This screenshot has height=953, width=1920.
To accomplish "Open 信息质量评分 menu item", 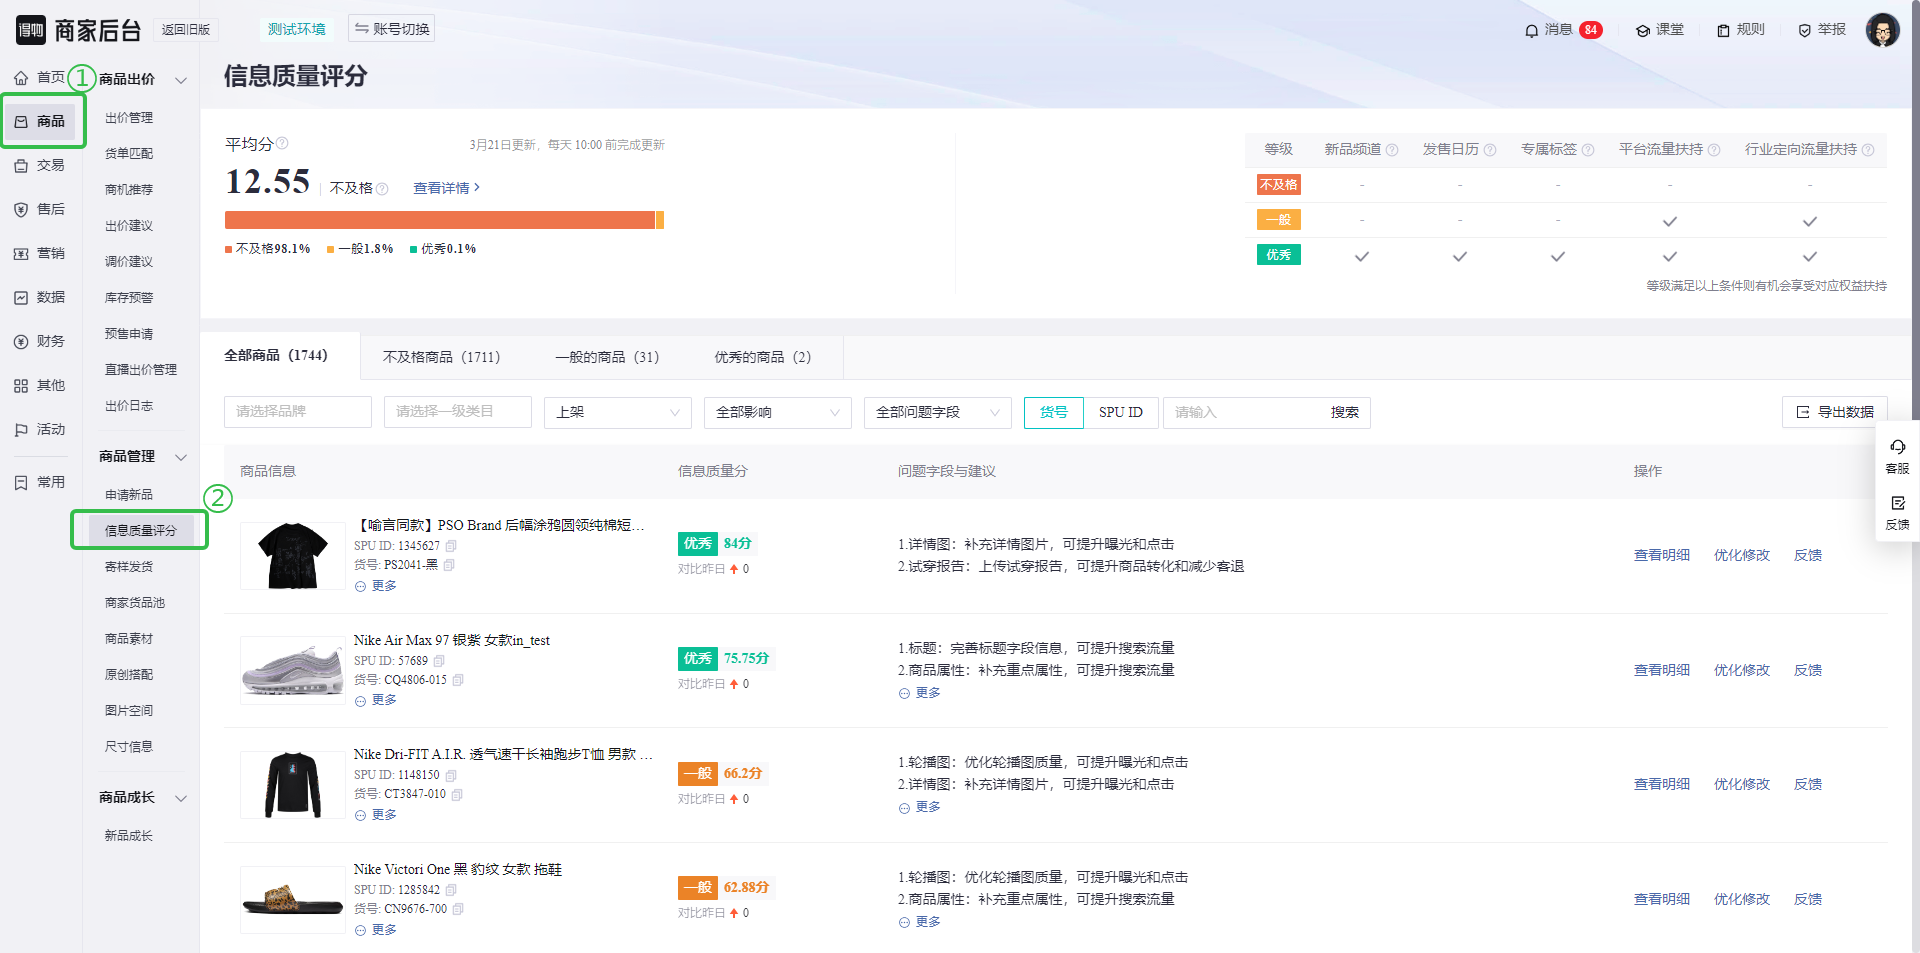I will pyautogui.click(x=141, y=531).
